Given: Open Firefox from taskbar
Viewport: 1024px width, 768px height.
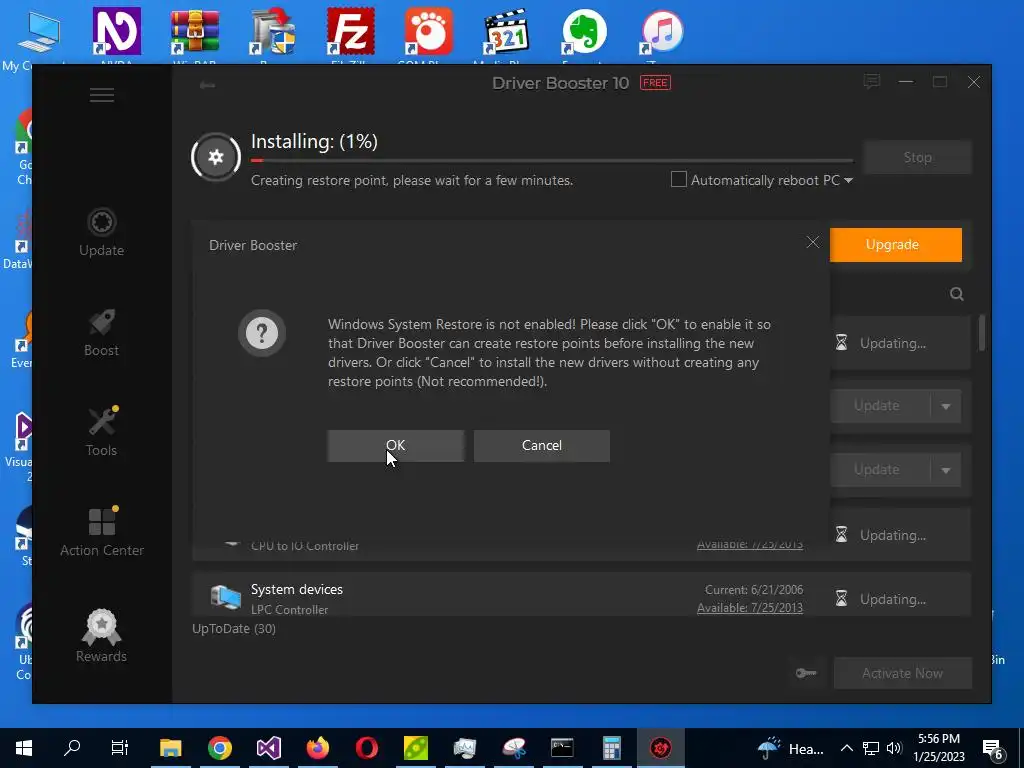Looking at the screenshot, I should (317, 748).
